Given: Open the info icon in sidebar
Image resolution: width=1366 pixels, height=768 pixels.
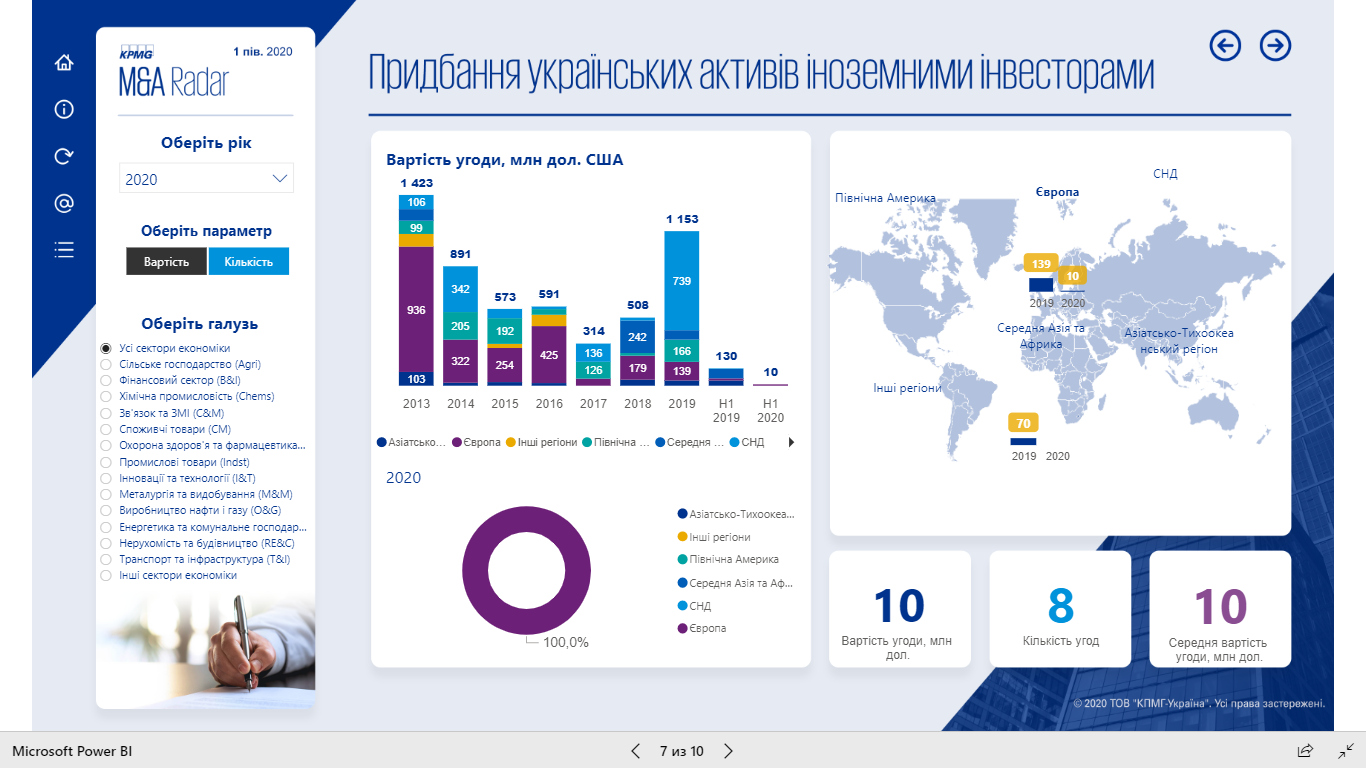Looking at the screenshot, I should [x=64, y=110].
